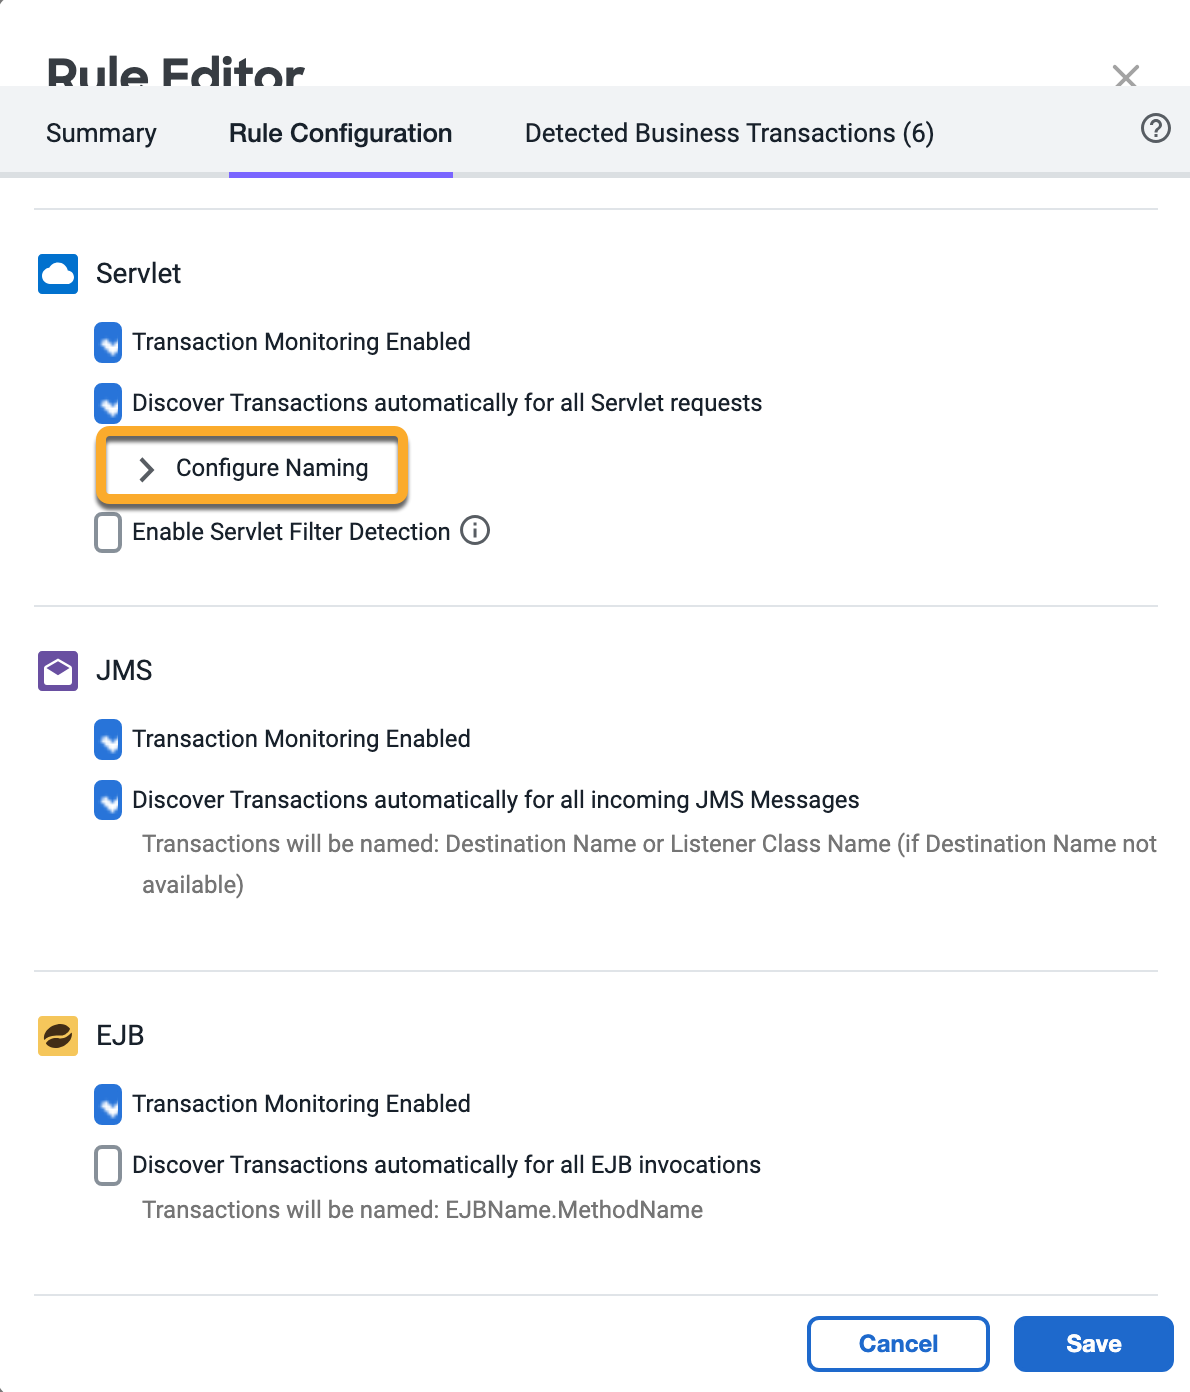Uncheck auto-discover for all Servlet requests
This screenshot has width=1190, height=1392.
click(108, 403)
